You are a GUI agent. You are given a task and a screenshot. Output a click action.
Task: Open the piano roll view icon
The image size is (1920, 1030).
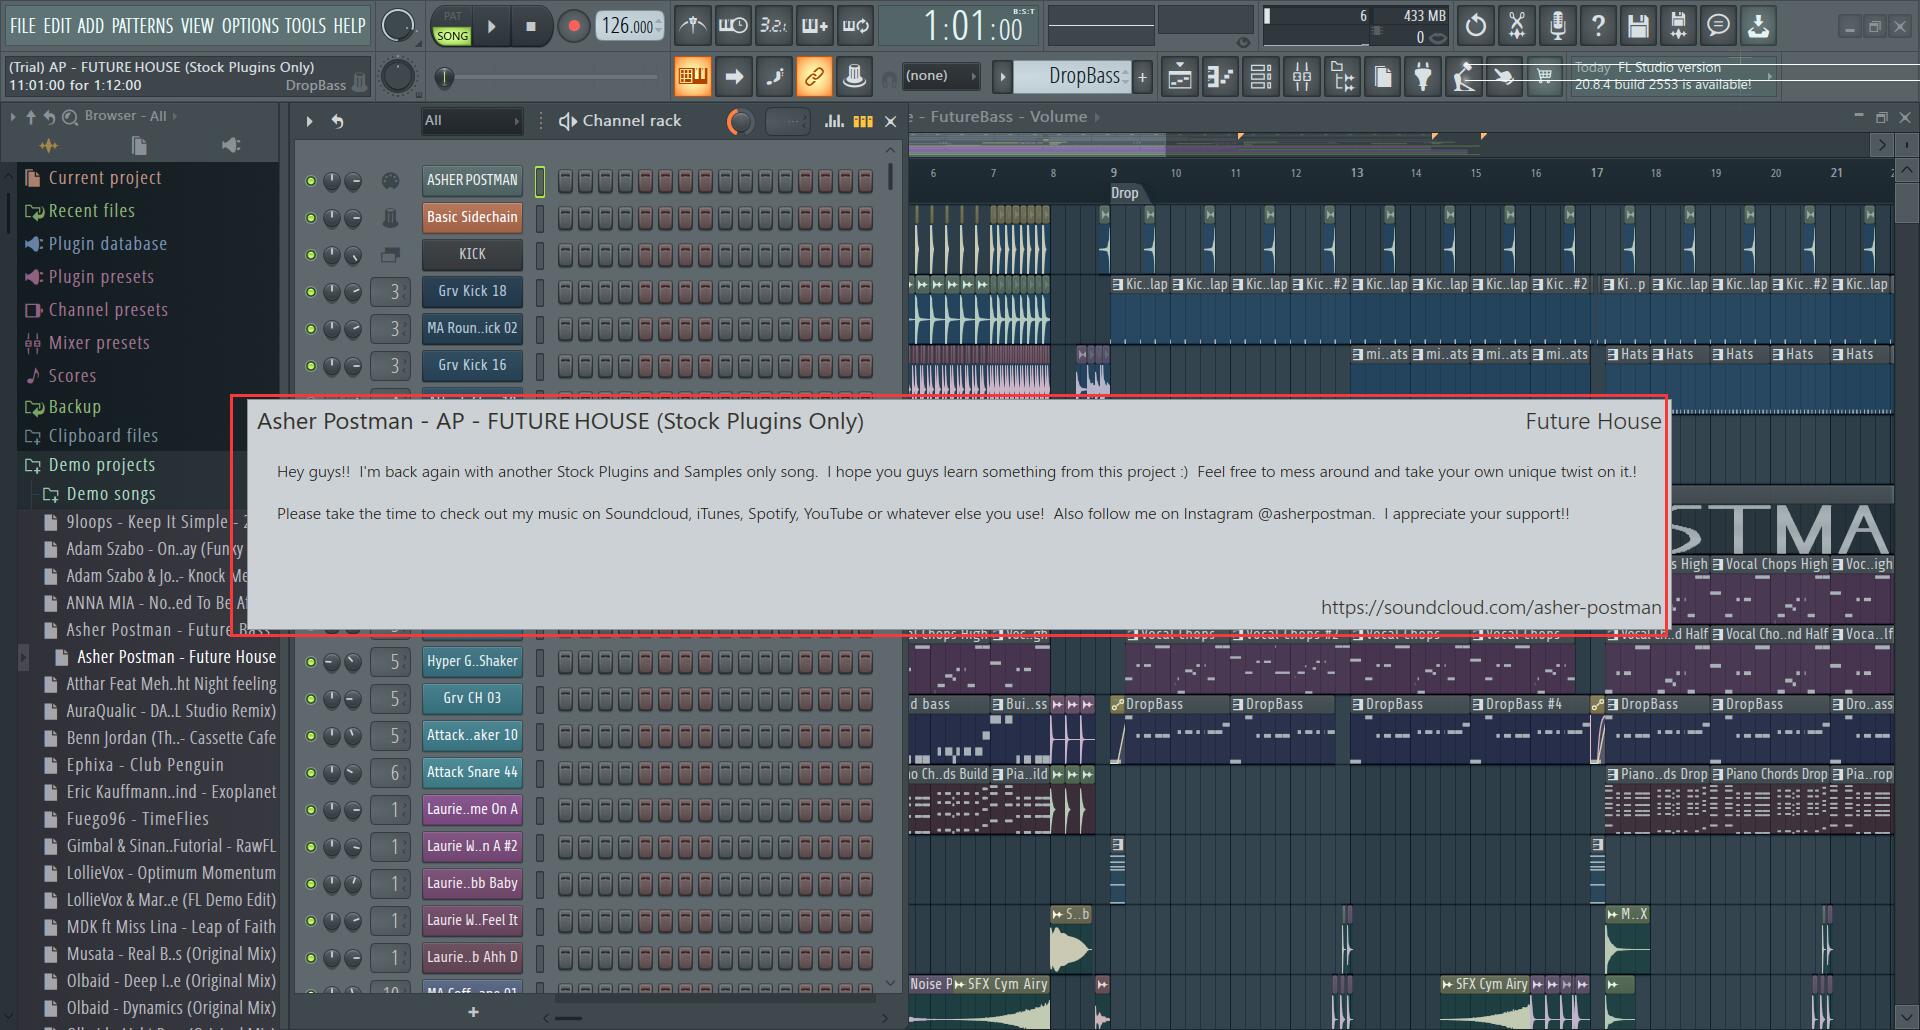pos(1220,76)
